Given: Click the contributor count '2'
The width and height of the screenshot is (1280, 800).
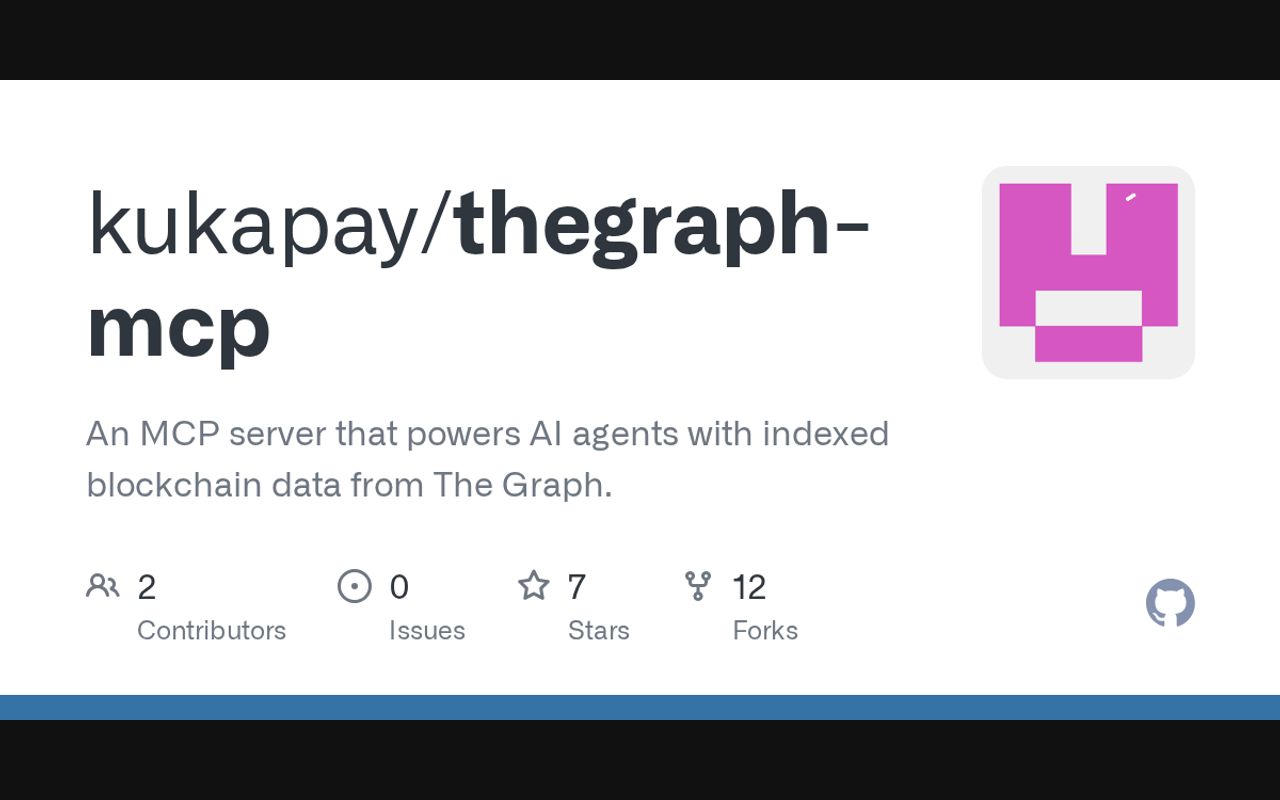Looking at the screenshot, I should (147, 587).
